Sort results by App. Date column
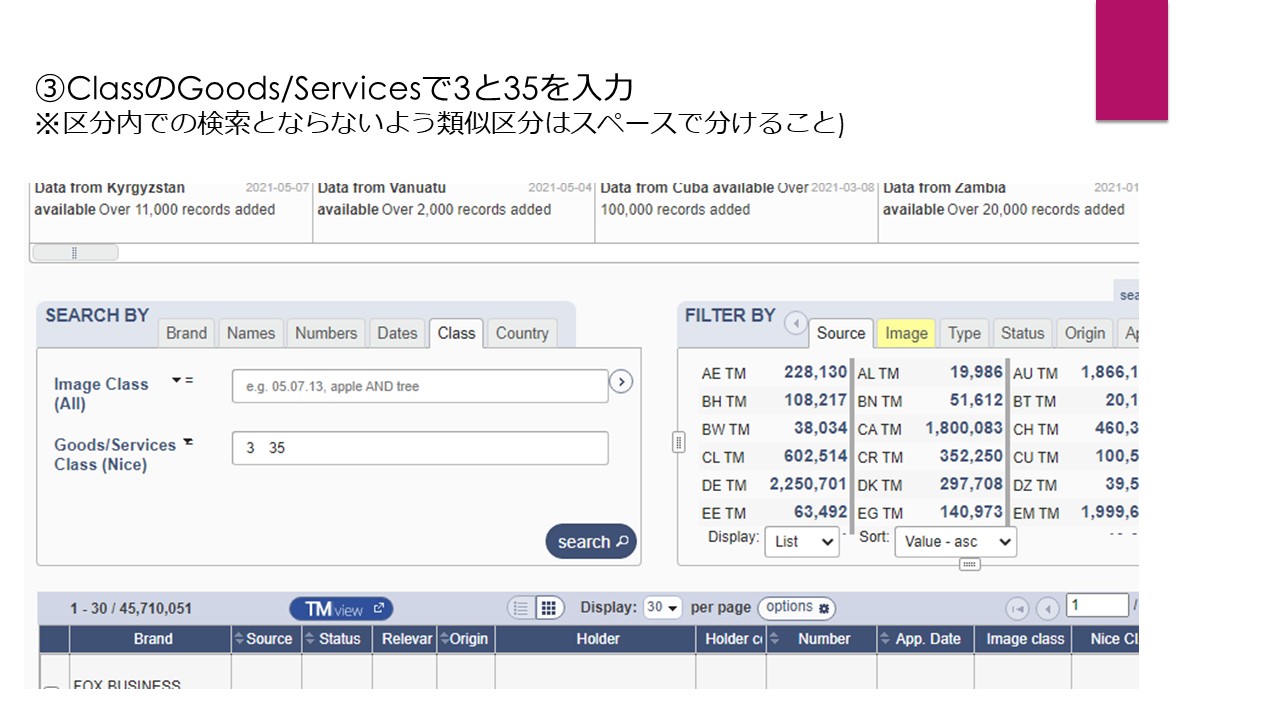The height and width of the screenshot is (720, 1280). pyautogui.click(x=926, y=639)
